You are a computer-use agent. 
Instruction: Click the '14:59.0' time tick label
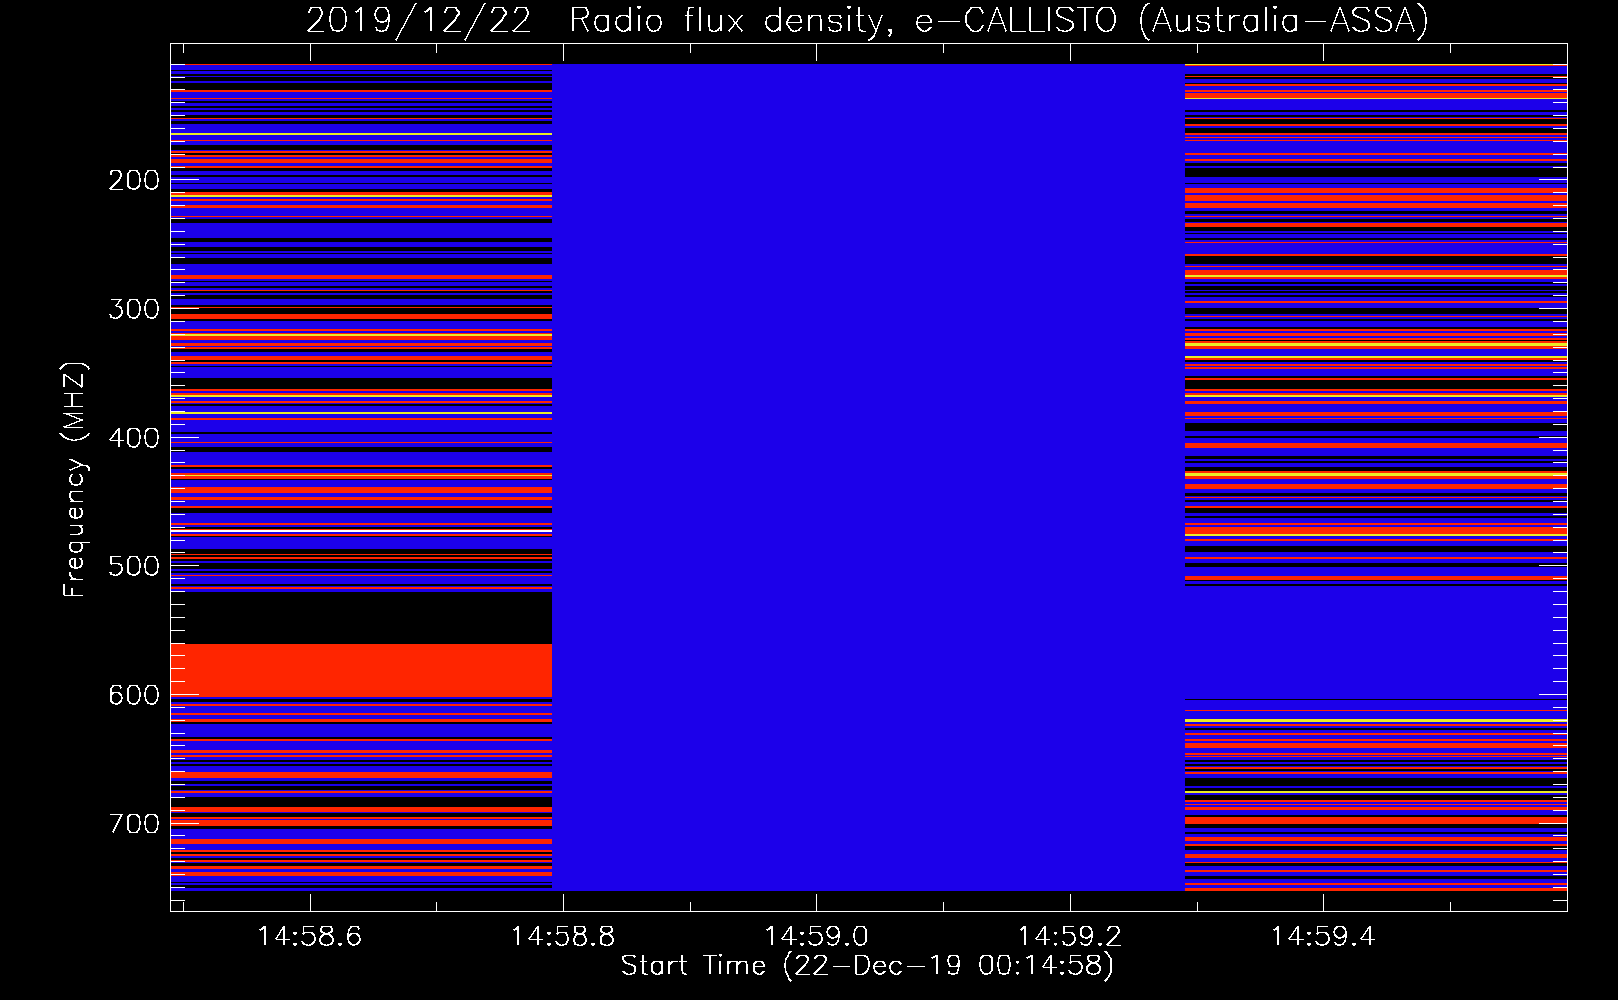click(x=816, y=937)
